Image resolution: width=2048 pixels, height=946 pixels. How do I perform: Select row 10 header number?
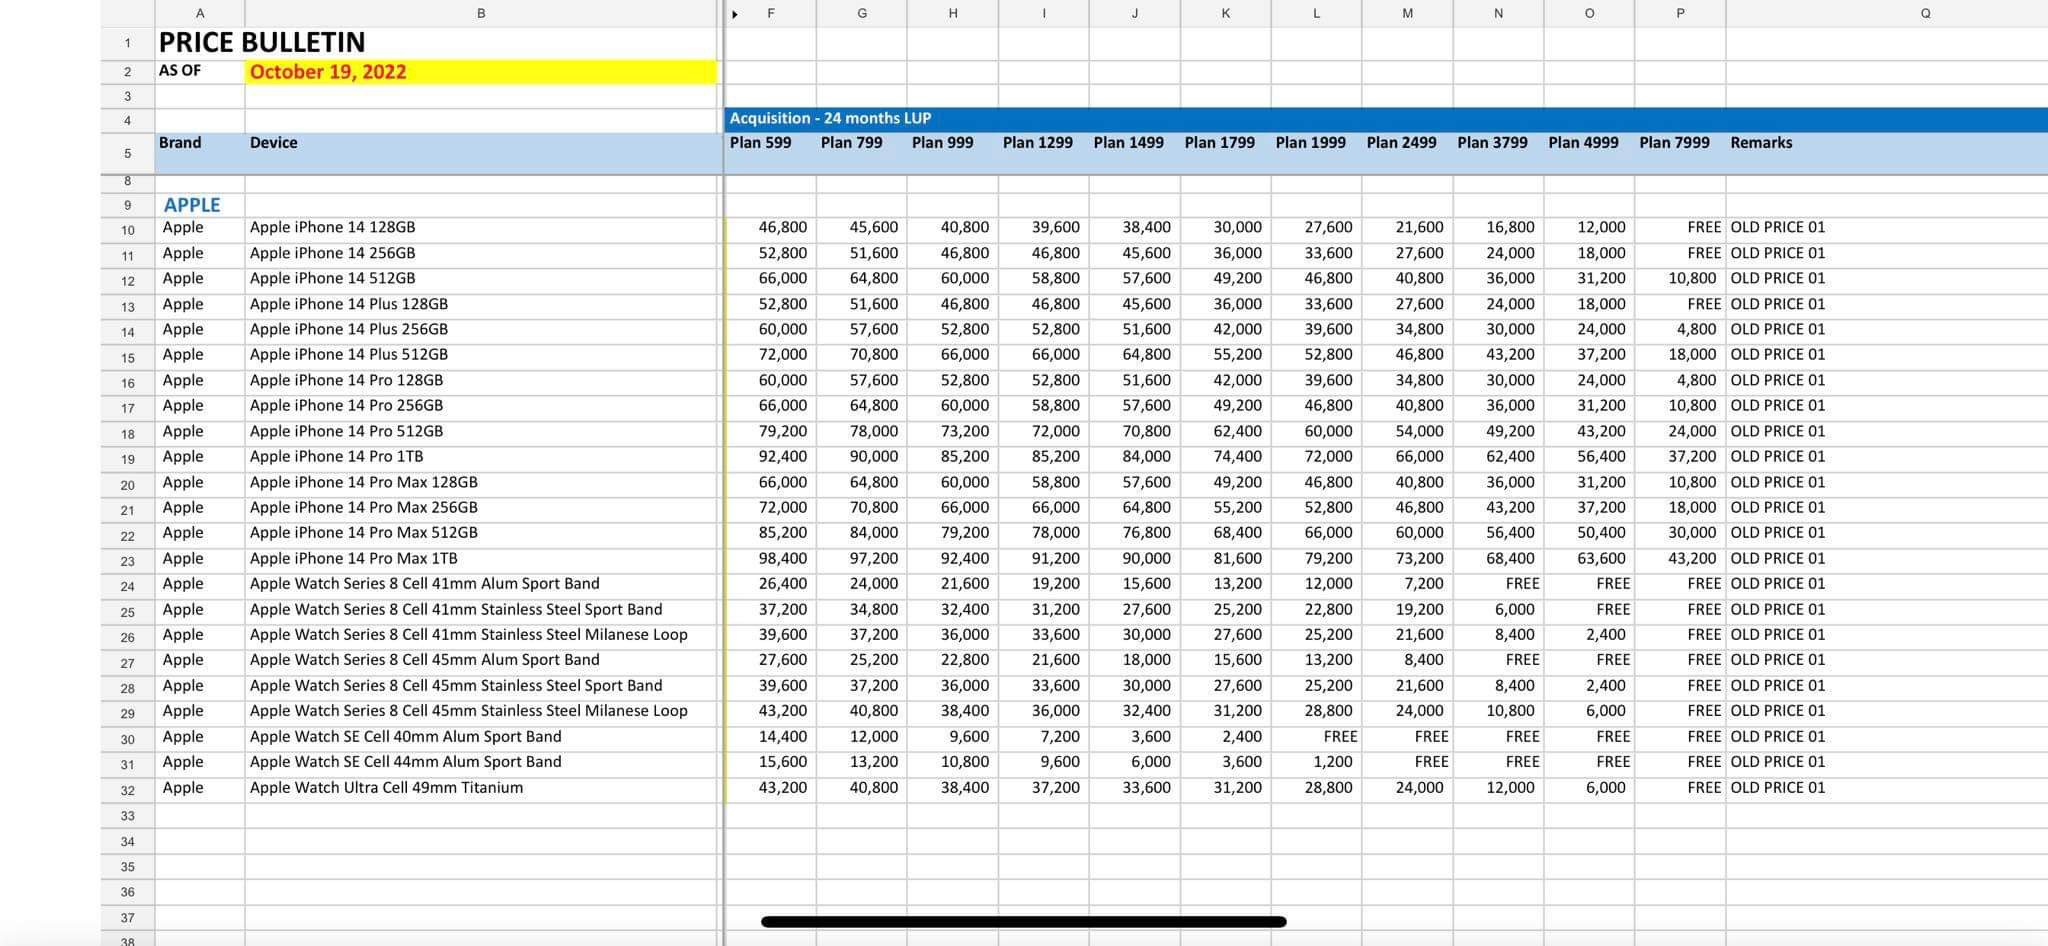pos(128,231)
